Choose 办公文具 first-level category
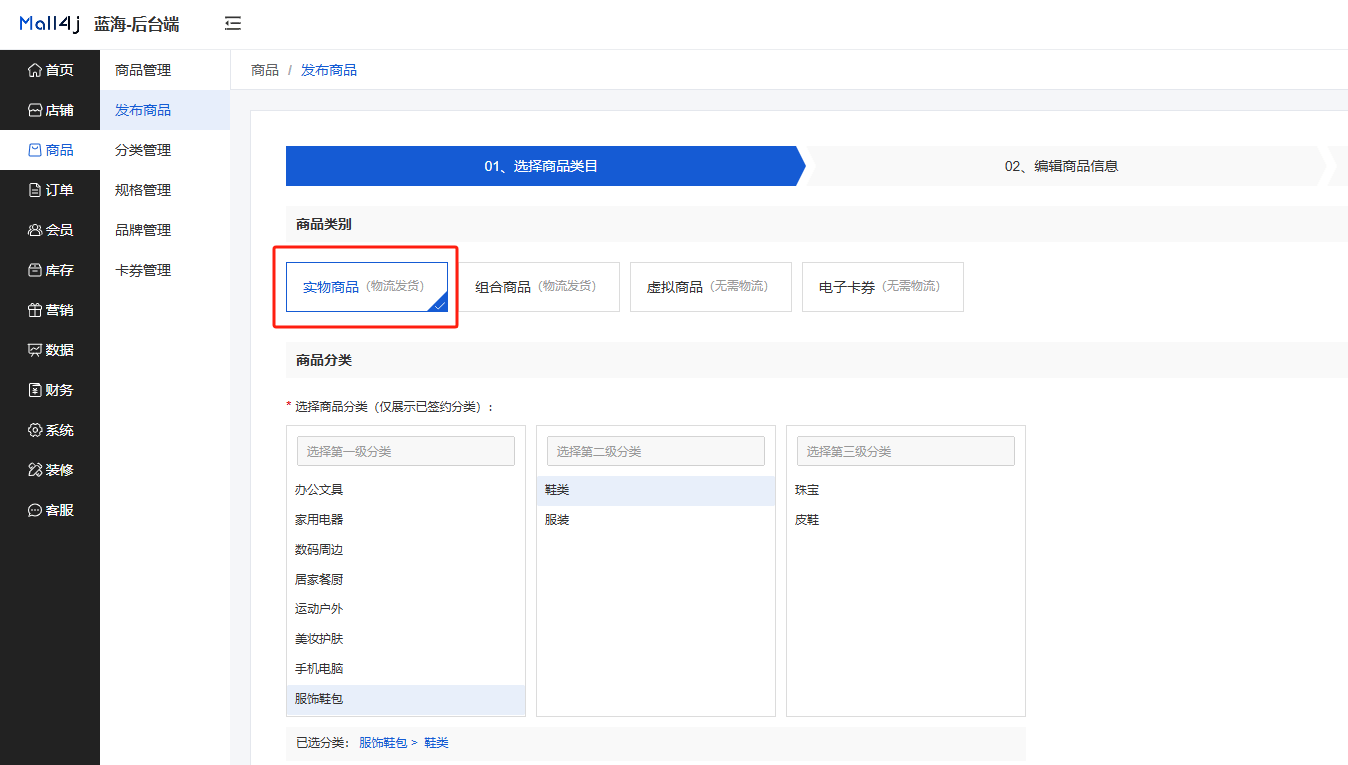Screen dimensions: 1348x765 click(406, 490)
